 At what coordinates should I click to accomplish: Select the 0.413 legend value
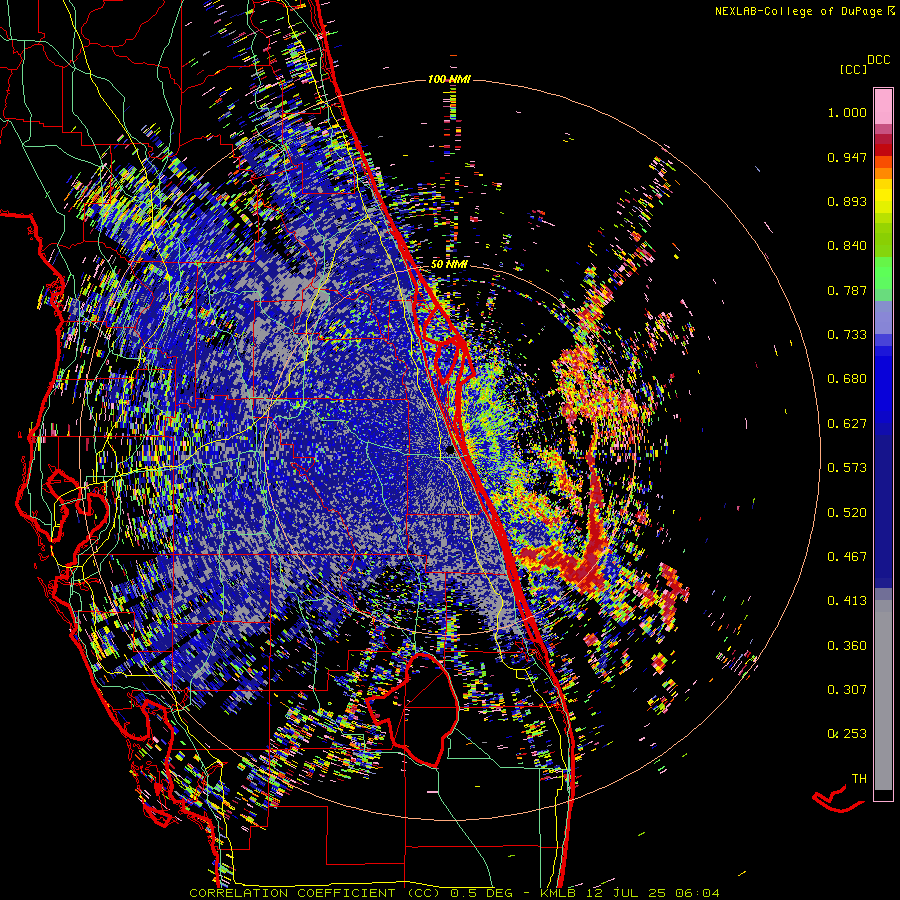pyautogui.click(x=847, y=601)
